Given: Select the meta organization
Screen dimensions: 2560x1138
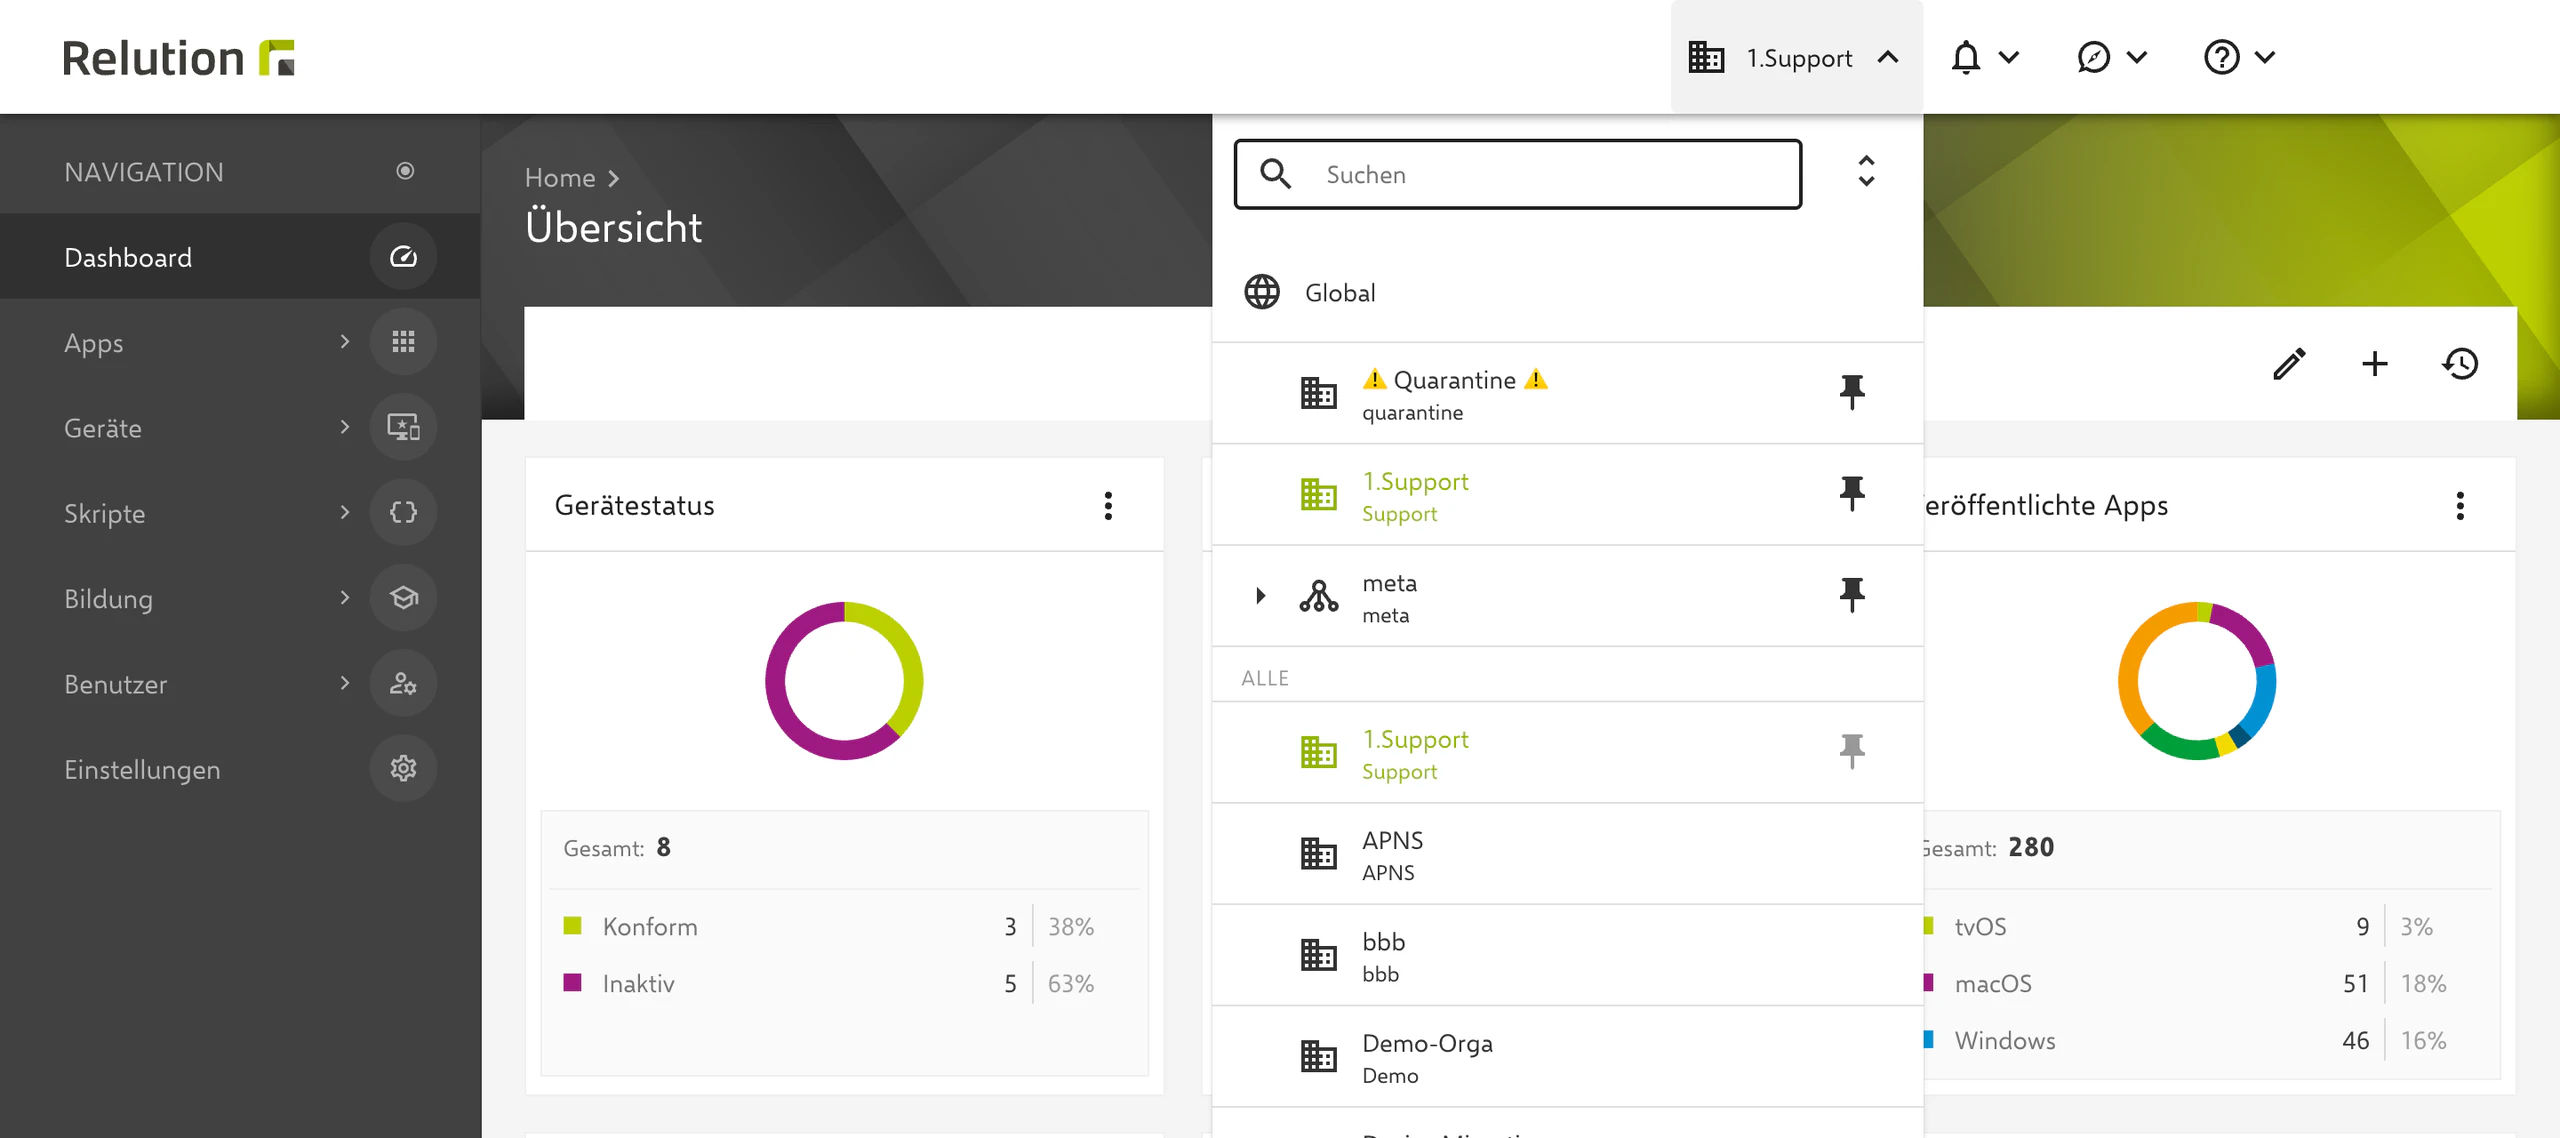Looking at the screenshot, I should [1568, 597].
